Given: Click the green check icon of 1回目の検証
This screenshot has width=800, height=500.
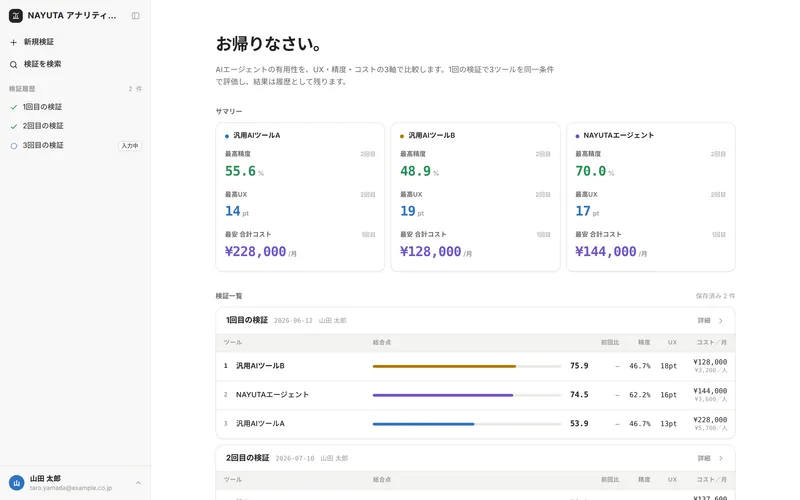Looking at the screenshot, I should click(14, 107).
